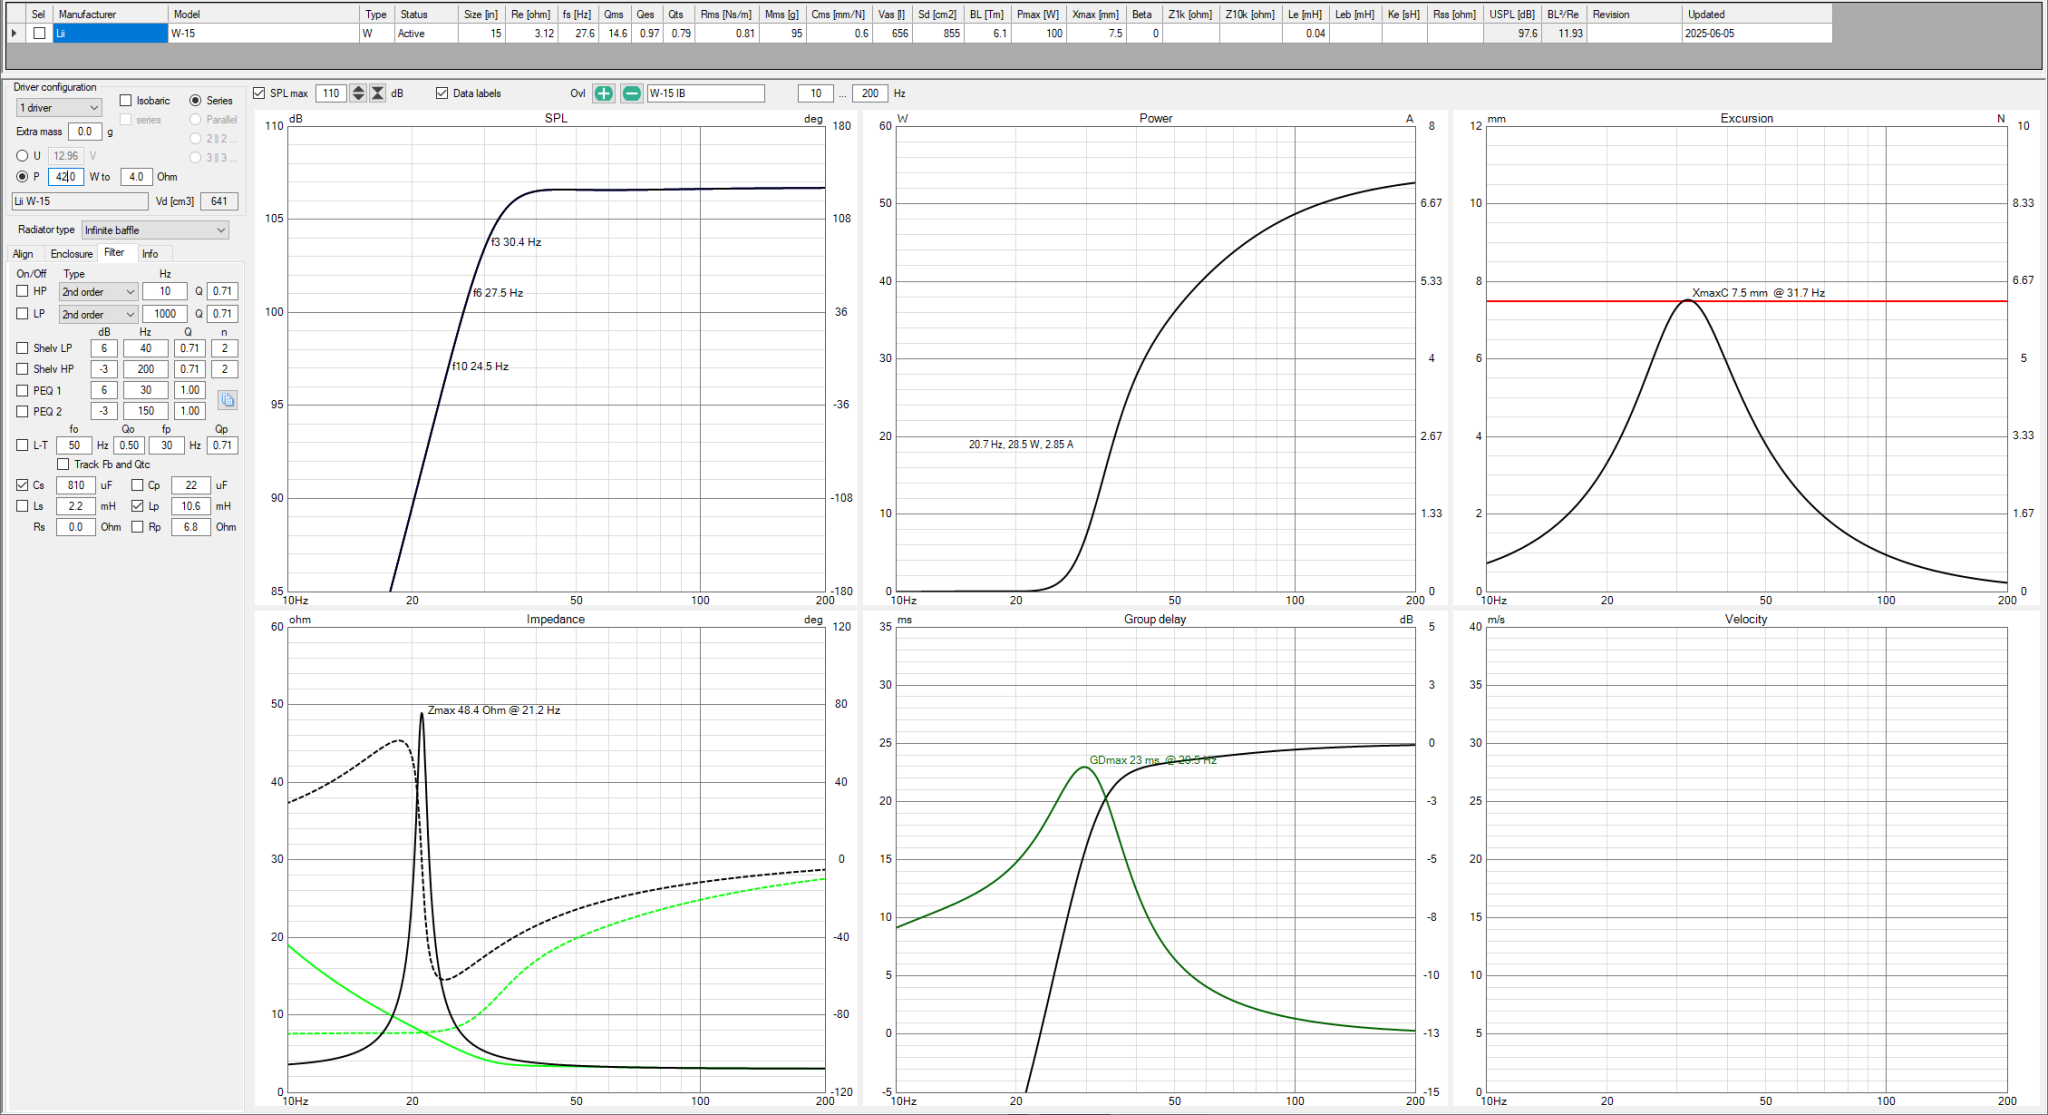This screenshot has height=1115, width=2048.
Task: Click the load Ohm input showing 4.0
Action: pyautogui.click(x=137, y=177)
